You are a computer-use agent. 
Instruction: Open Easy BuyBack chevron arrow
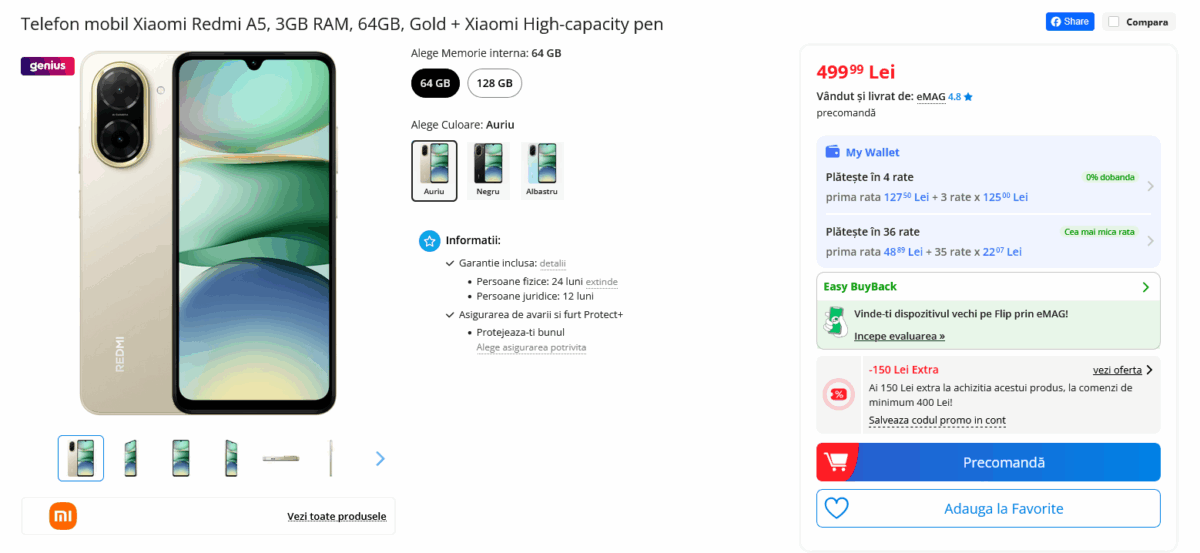click(x=1146, y=287)
